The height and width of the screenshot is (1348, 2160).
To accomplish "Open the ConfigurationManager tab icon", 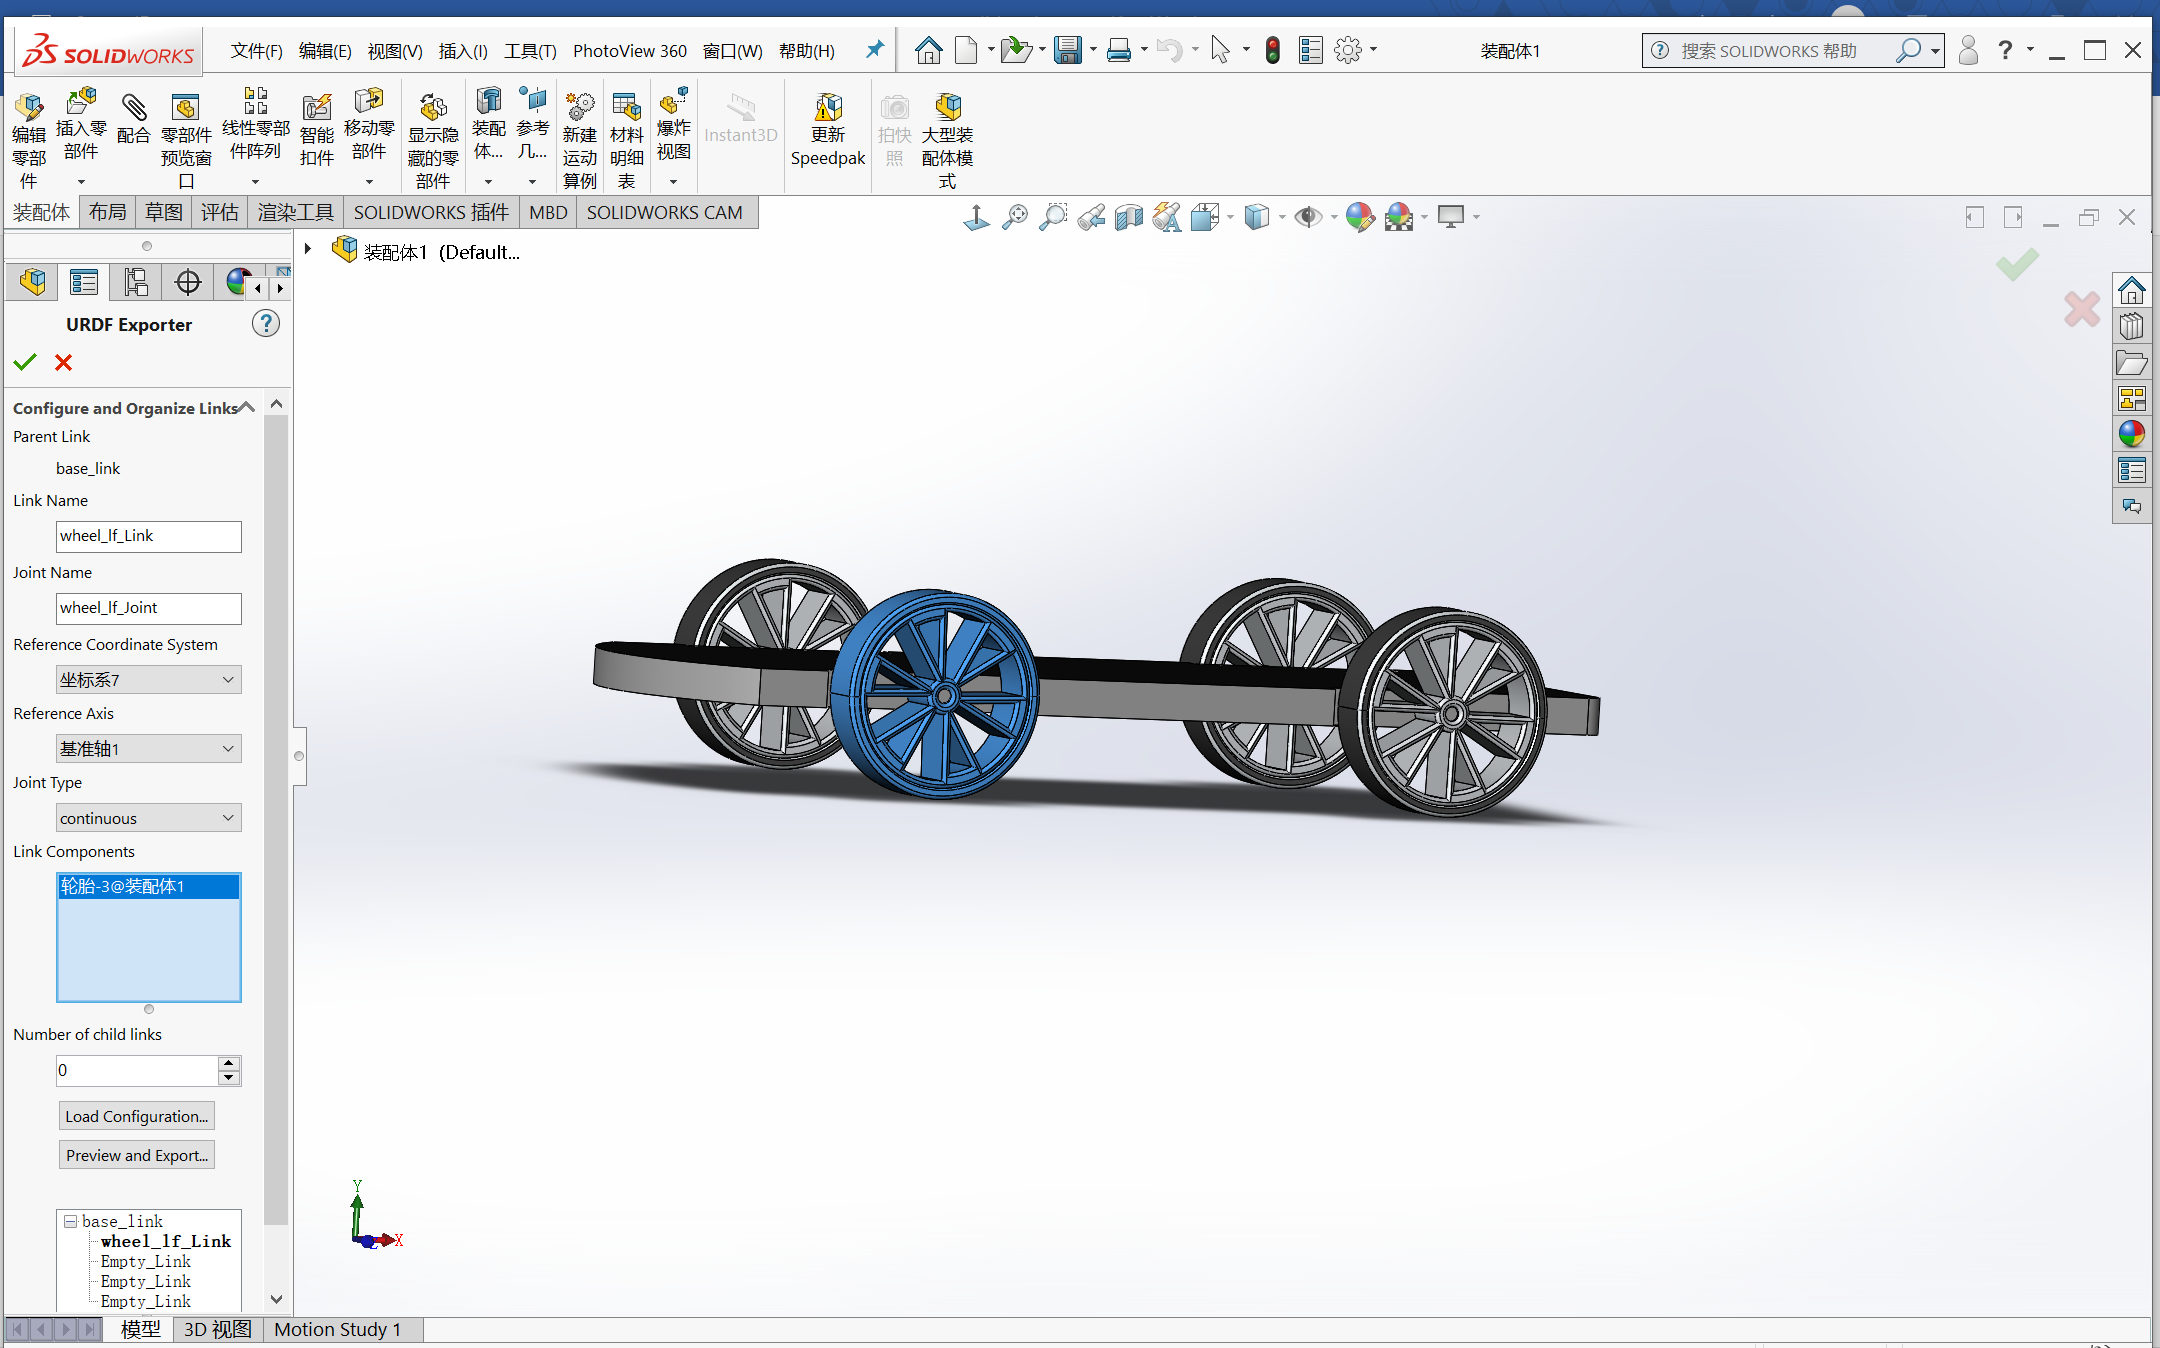I will pyautogui.click(x=136, y=283).
